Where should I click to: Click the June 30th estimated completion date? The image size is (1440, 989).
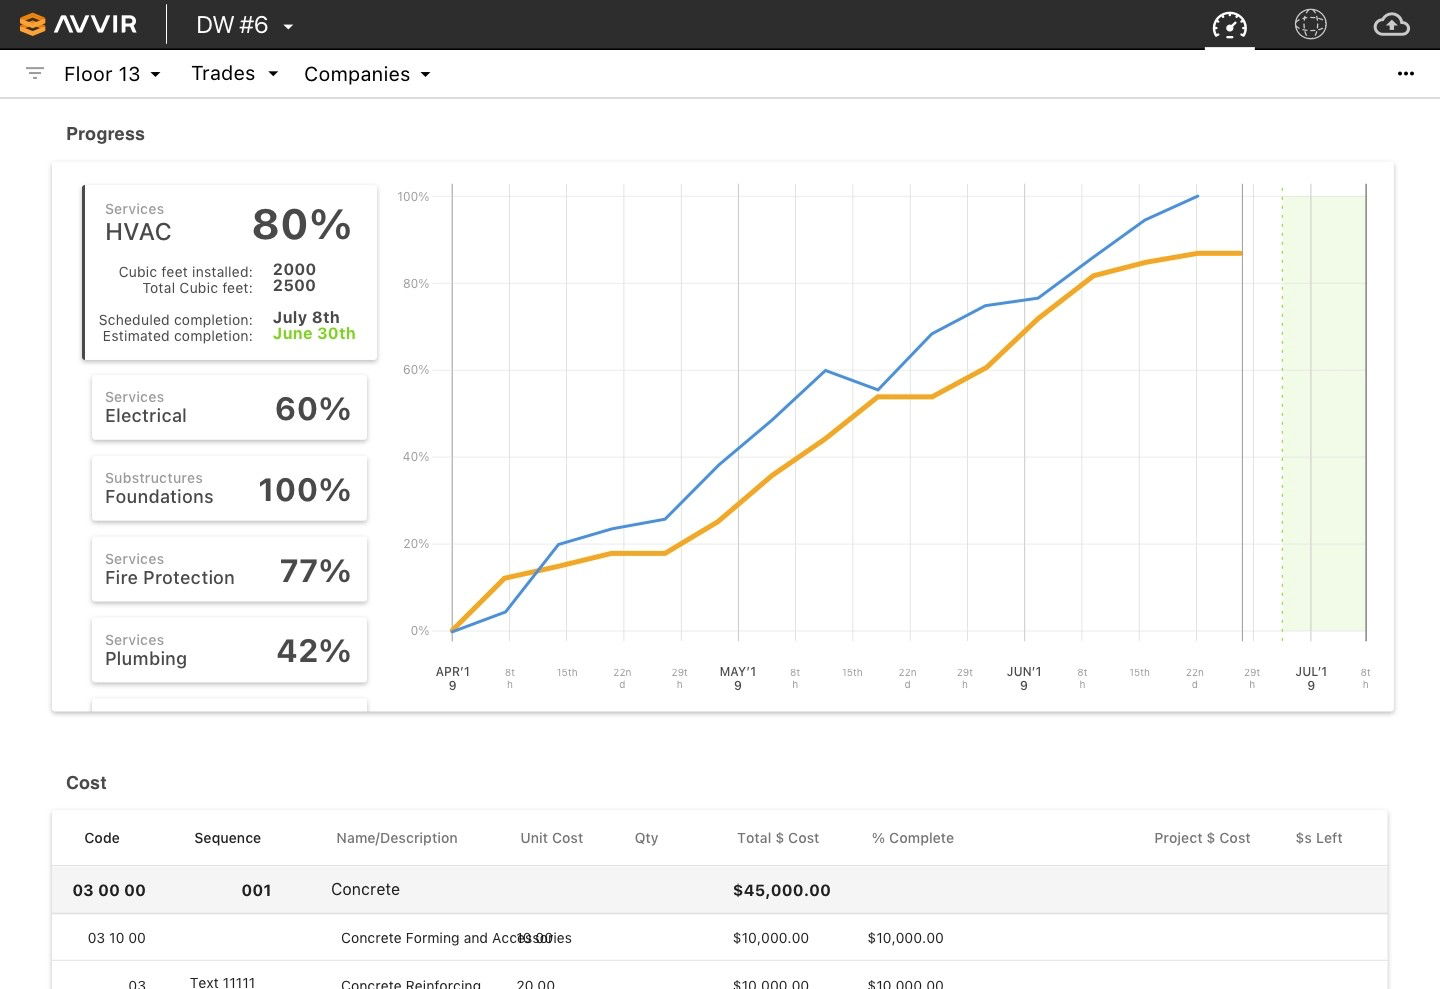(314, 334)
